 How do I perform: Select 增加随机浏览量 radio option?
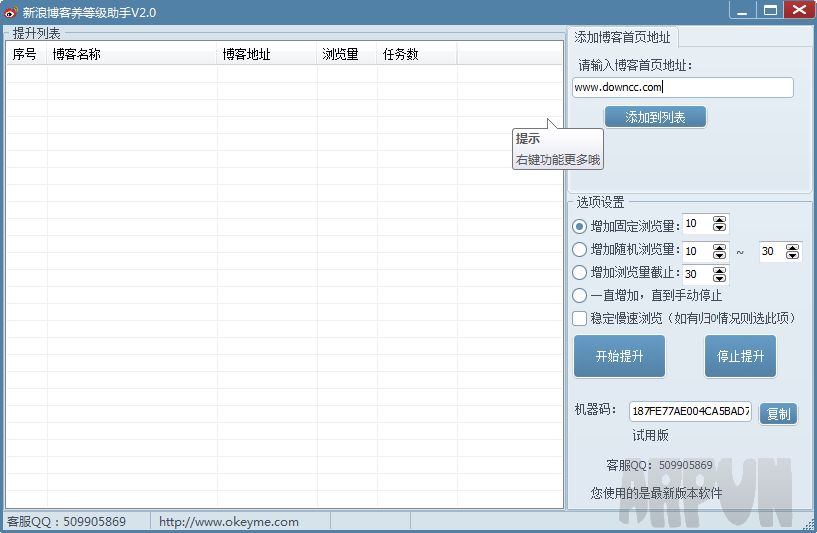coord(580,249)
